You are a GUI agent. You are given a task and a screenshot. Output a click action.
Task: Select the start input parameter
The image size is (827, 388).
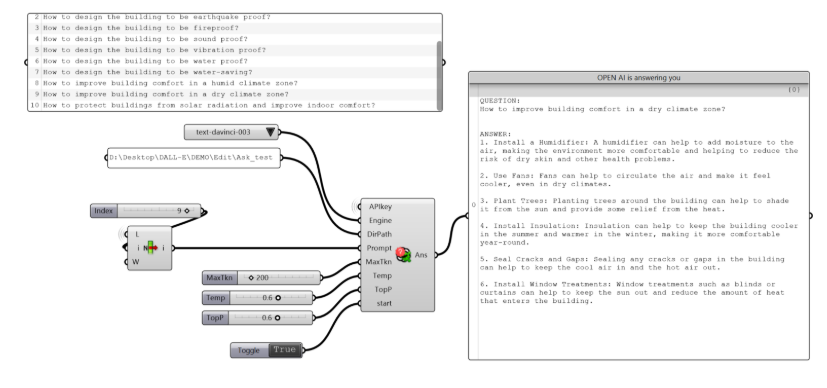[x=383, y=303]
